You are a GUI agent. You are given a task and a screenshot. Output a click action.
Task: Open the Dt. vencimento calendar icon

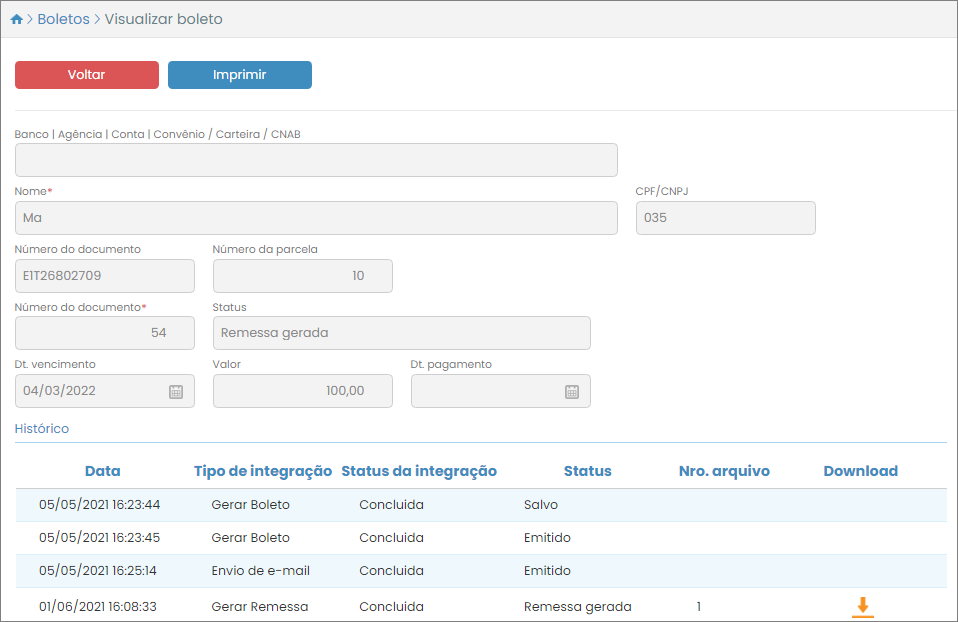[176, 391]
